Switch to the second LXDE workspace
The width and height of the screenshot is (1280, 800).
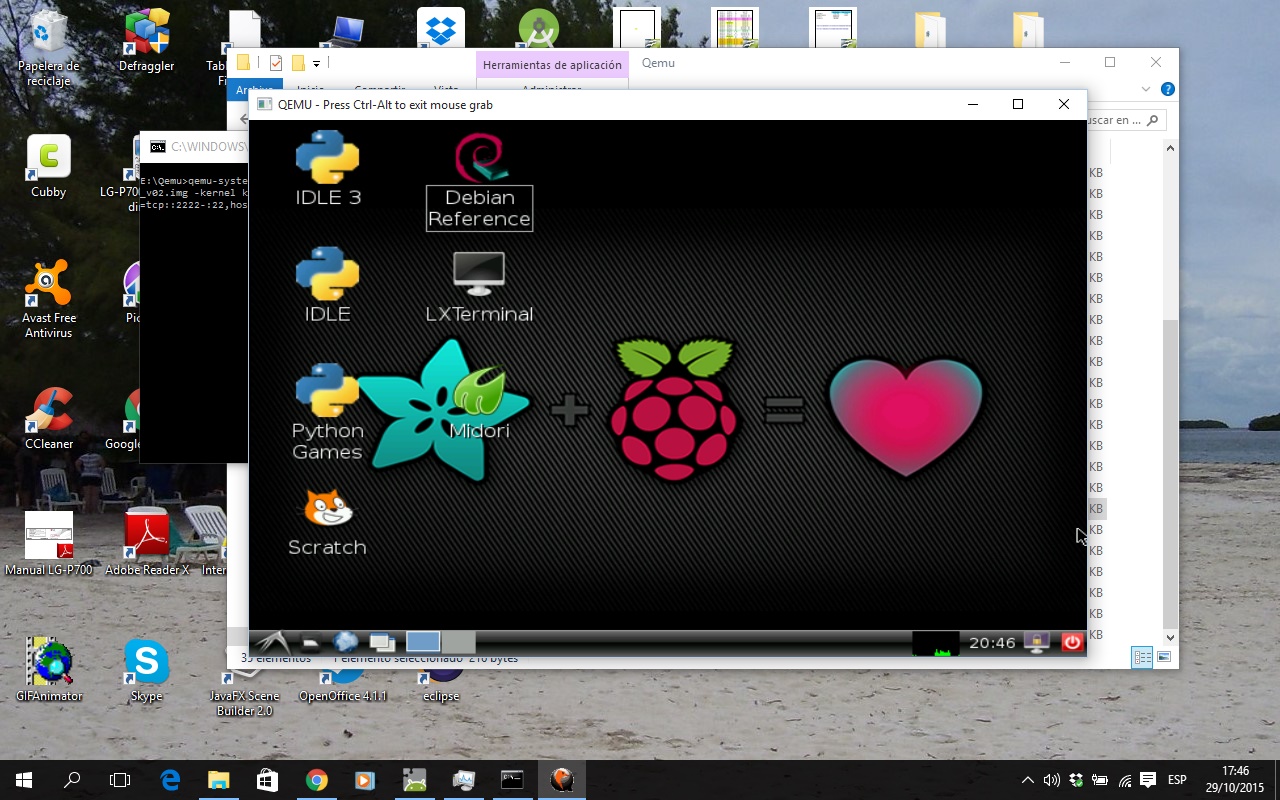point(457,641)
